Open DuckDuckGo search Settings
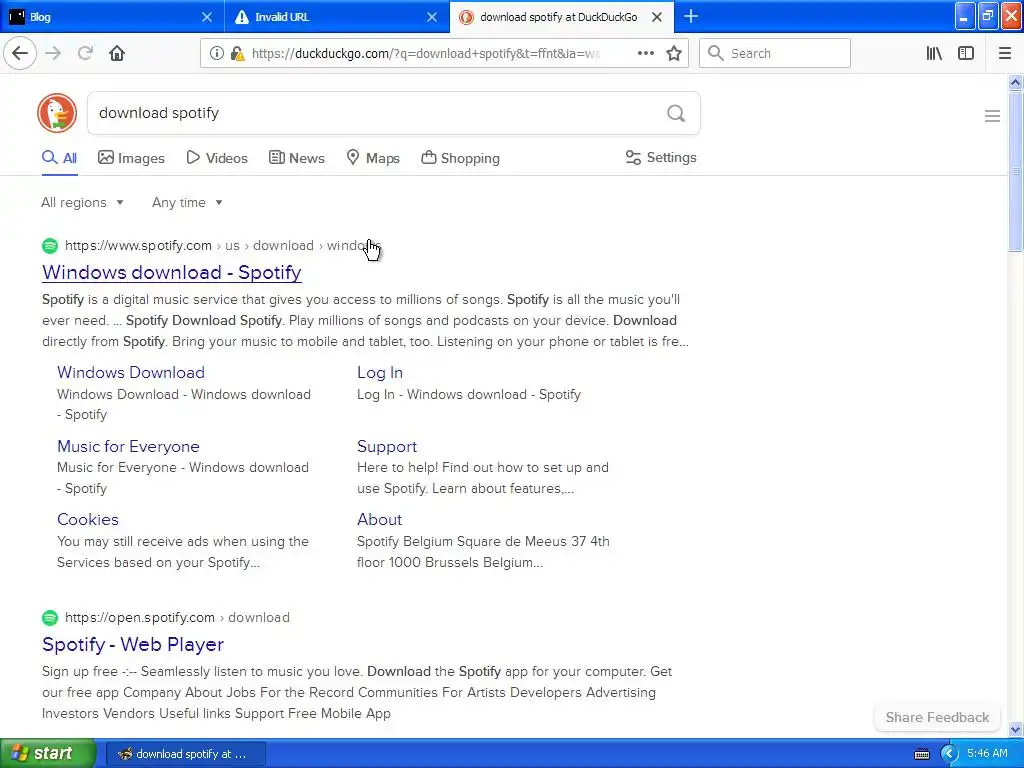Screen dimensions: 1024x768 pos(661,157)
